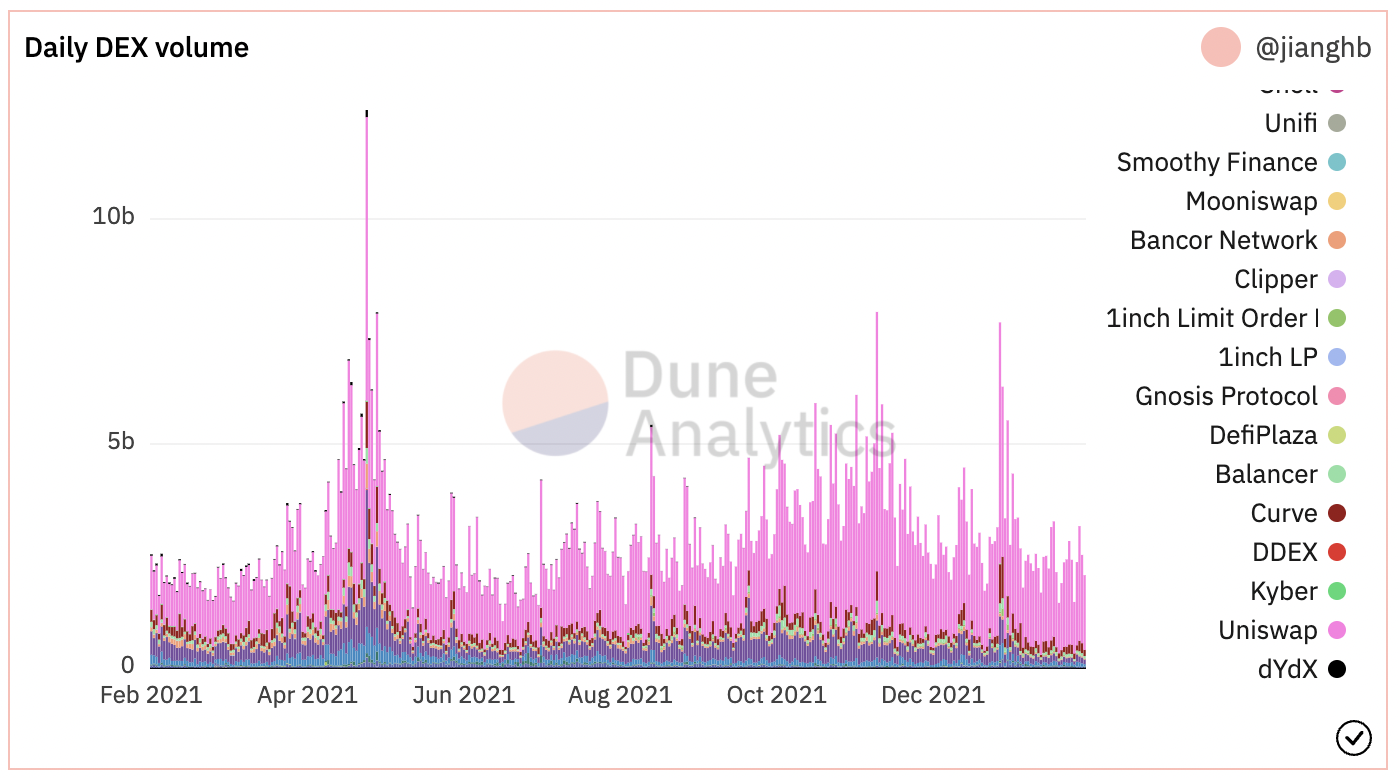
Task: Toggle Clipper series label in legend
Action: [1276, 280]
